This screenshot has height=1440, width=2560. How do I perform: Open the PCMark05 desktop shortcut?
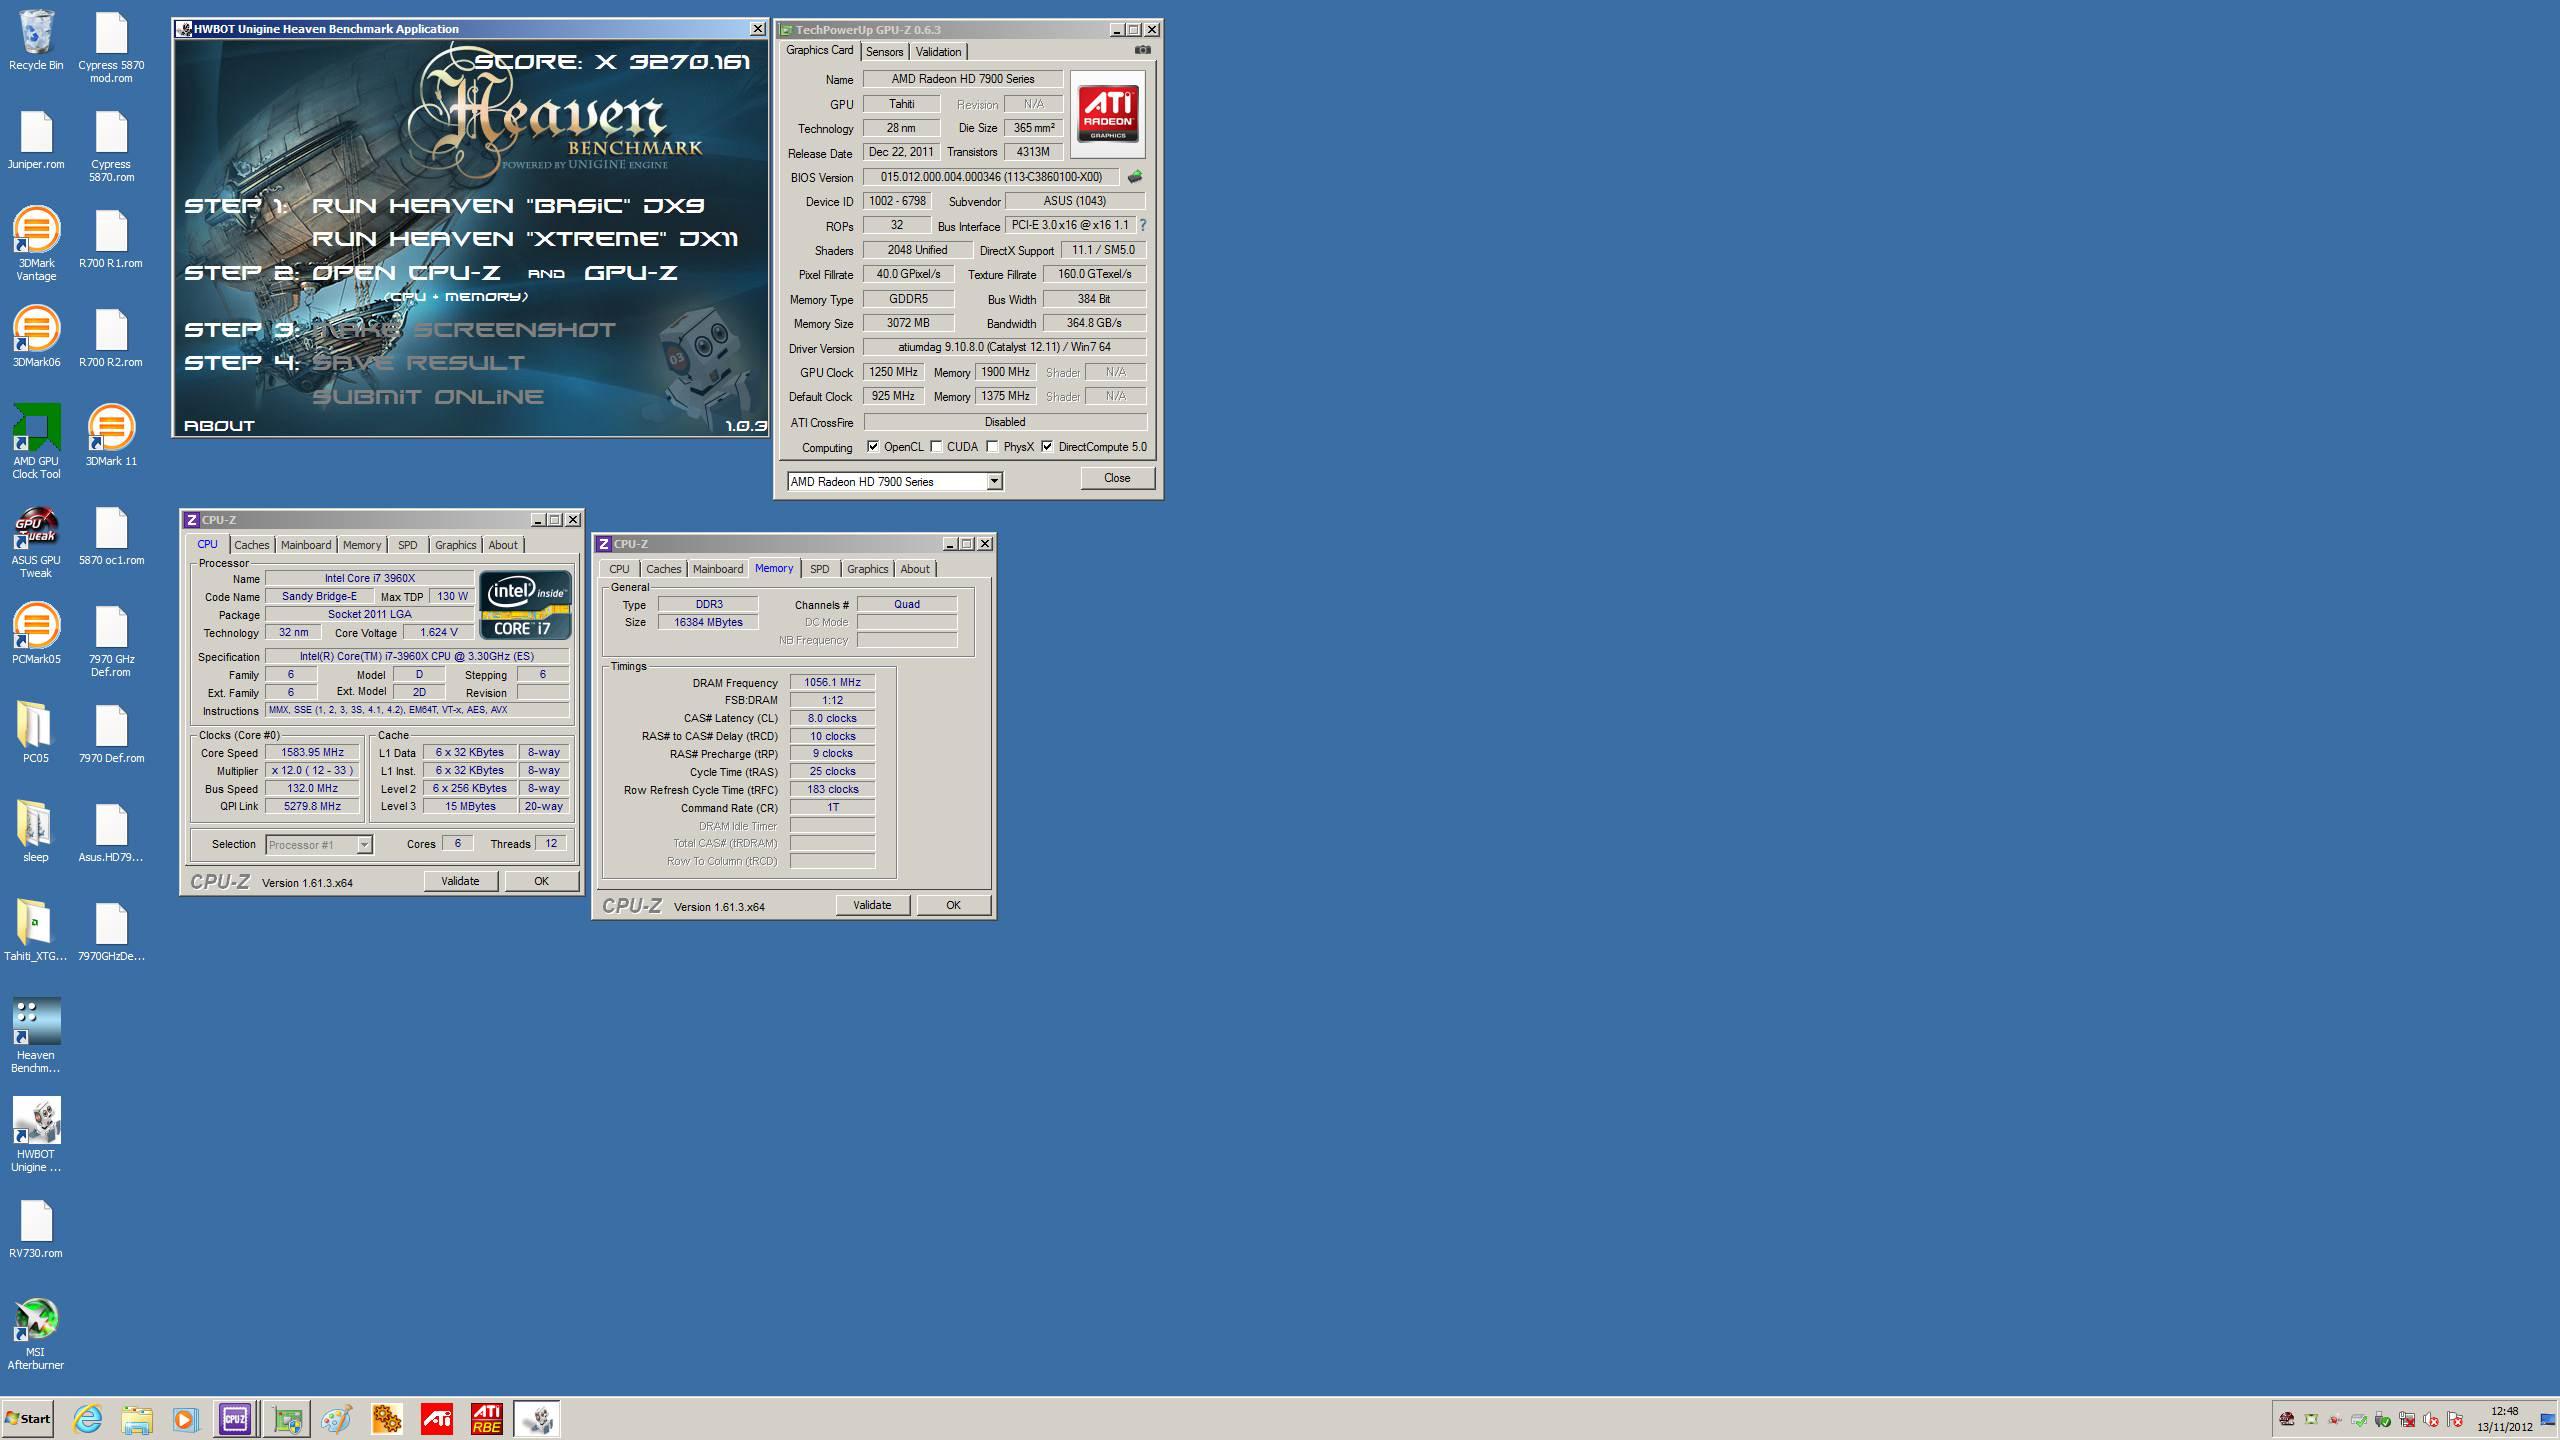click(36, 634)
